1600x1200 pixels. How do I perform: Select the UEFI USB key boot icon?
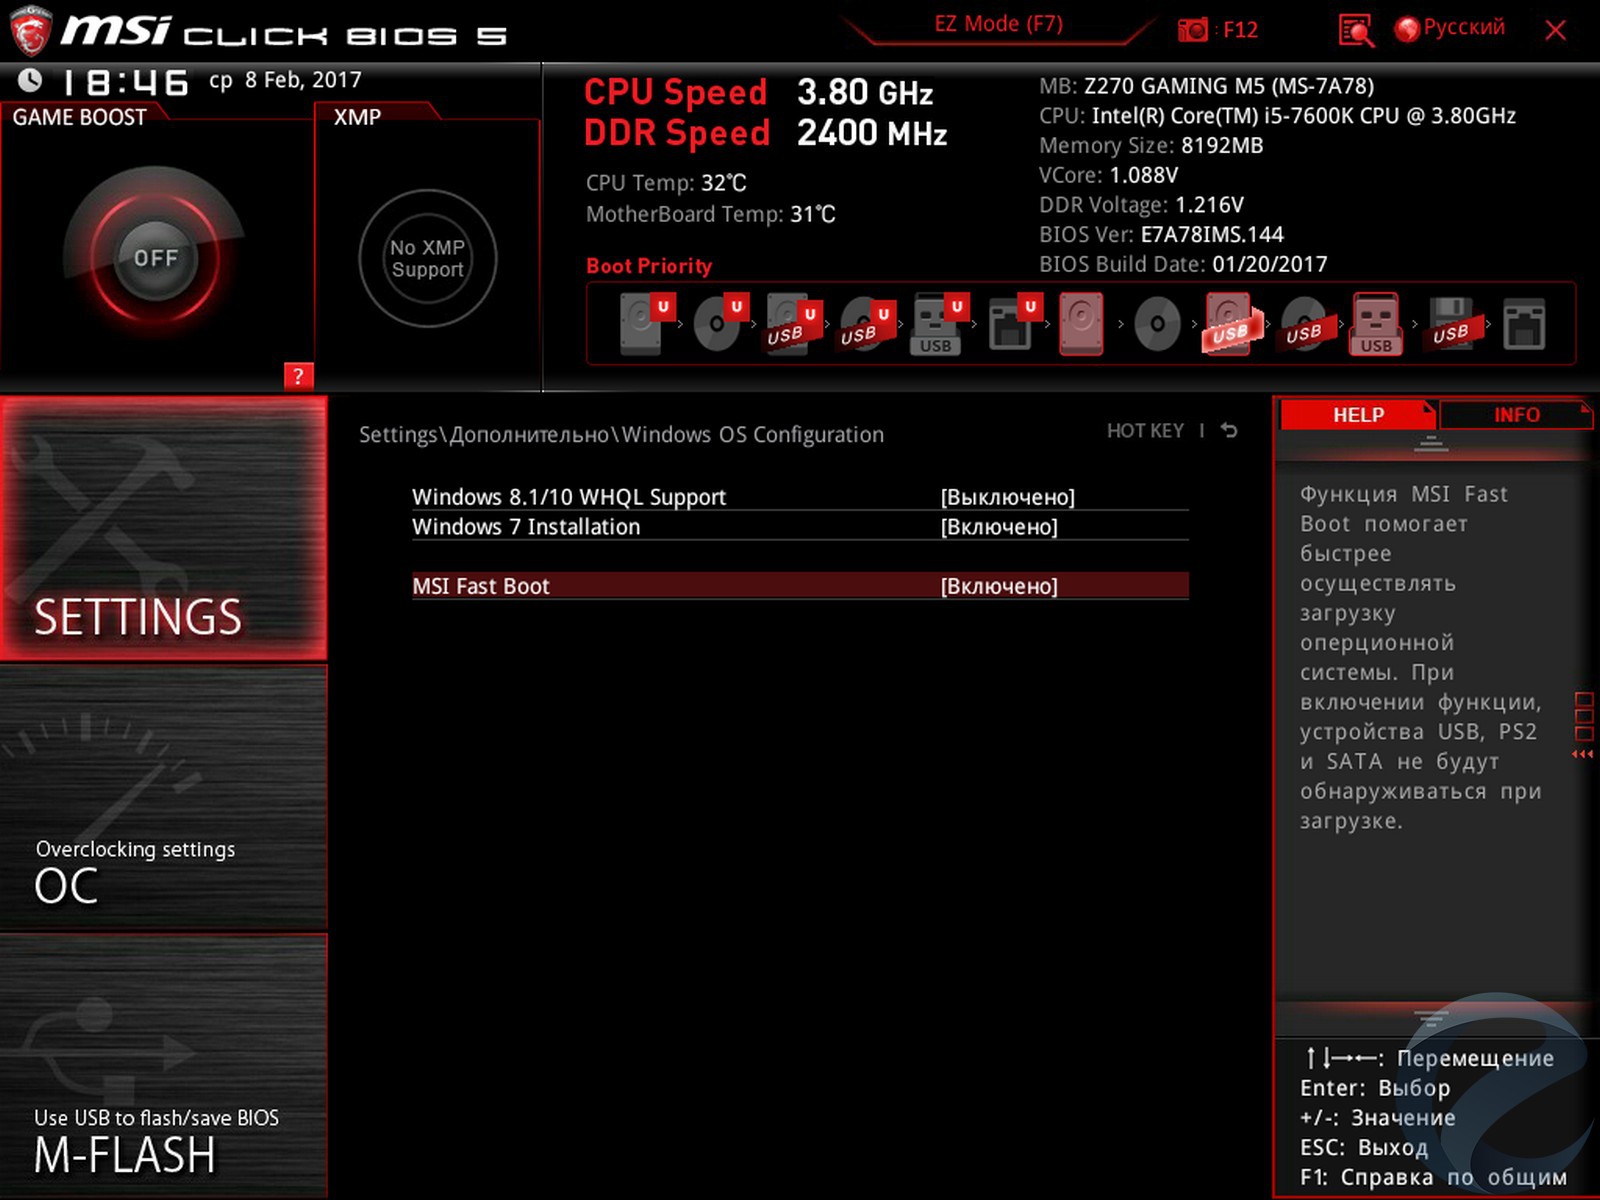tap(939, 323)
